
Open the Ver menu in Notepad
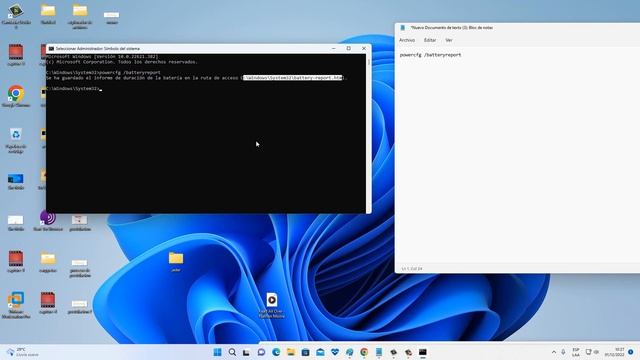pos(449,40)
